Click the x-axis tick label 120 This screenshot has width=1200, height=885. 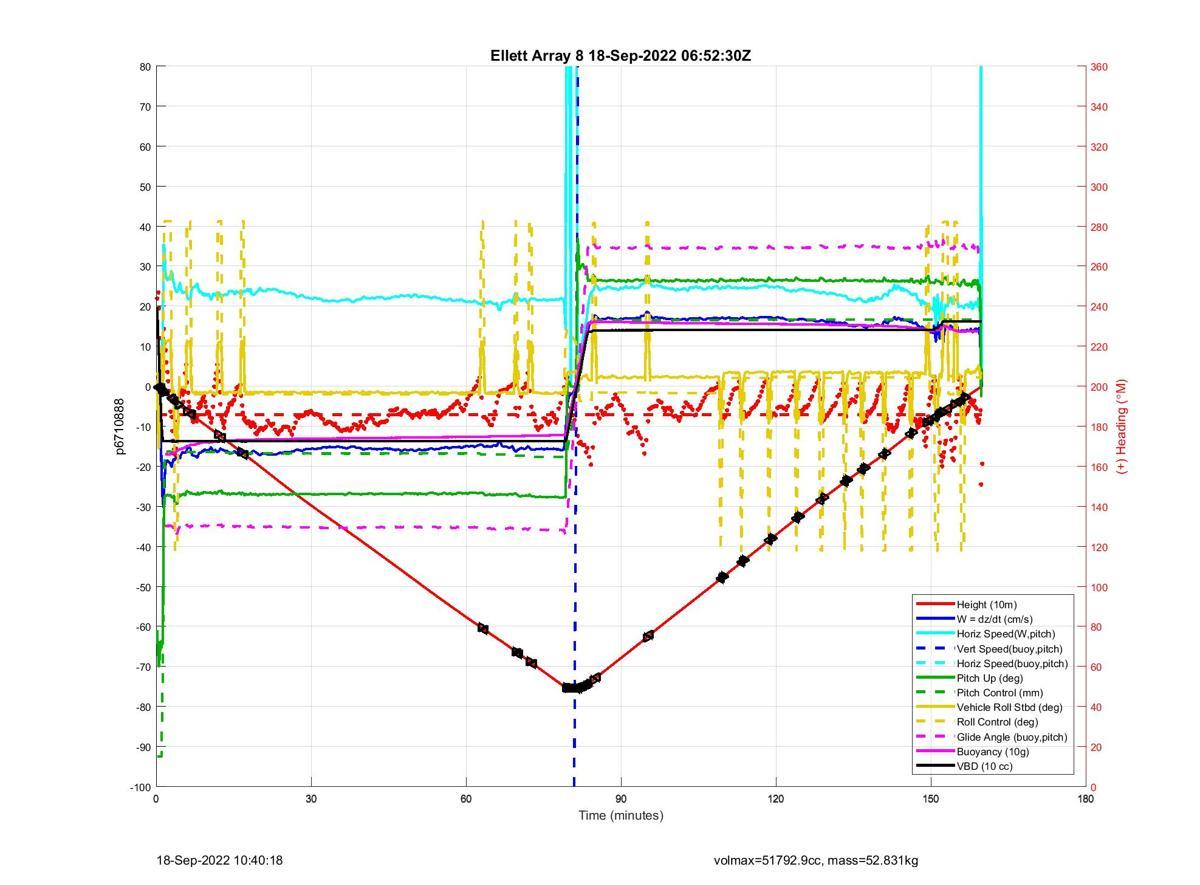point(776,799)
